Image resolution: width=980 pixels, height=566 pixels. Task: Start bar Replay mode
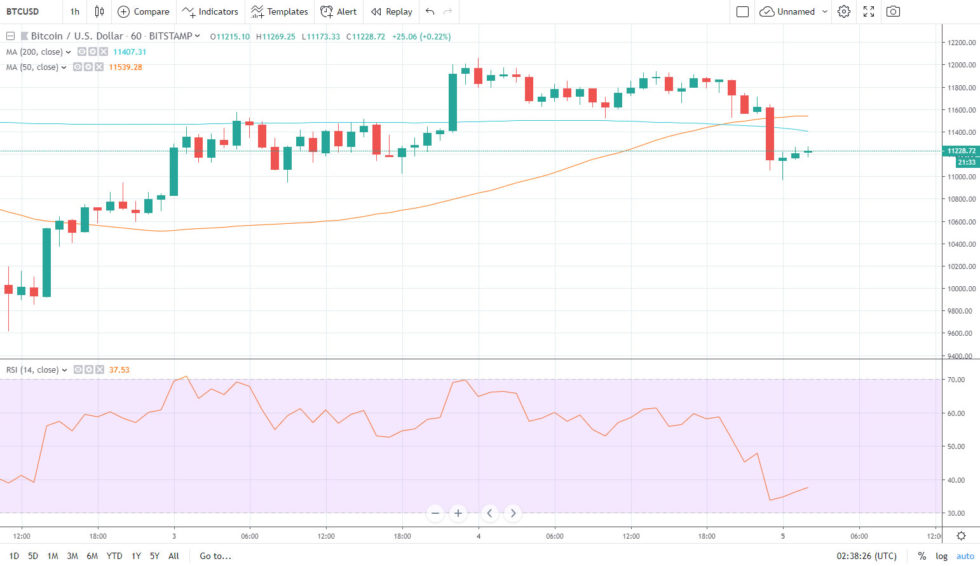pyautogui.click(x=392, y=11)
